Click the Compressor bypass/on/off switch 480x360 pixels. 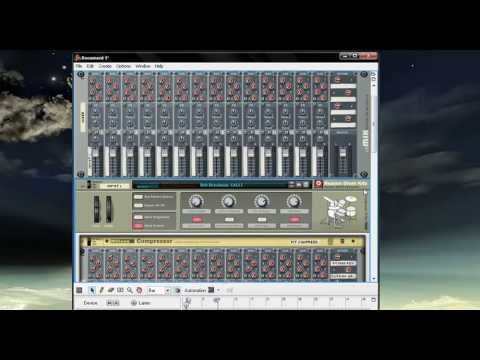pyautogui.click(x=89, y=242)
